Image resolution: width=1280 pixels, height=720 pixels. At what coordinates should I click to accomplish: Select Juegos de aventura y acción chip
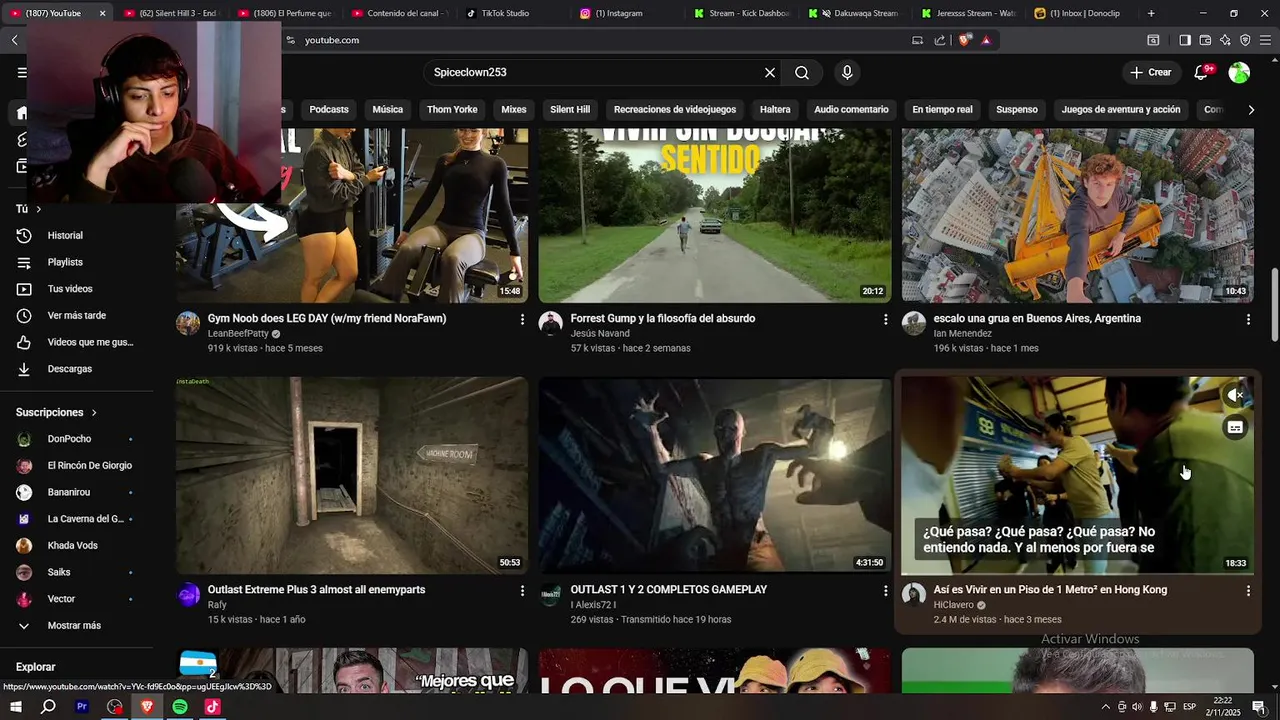[1121, 109]
